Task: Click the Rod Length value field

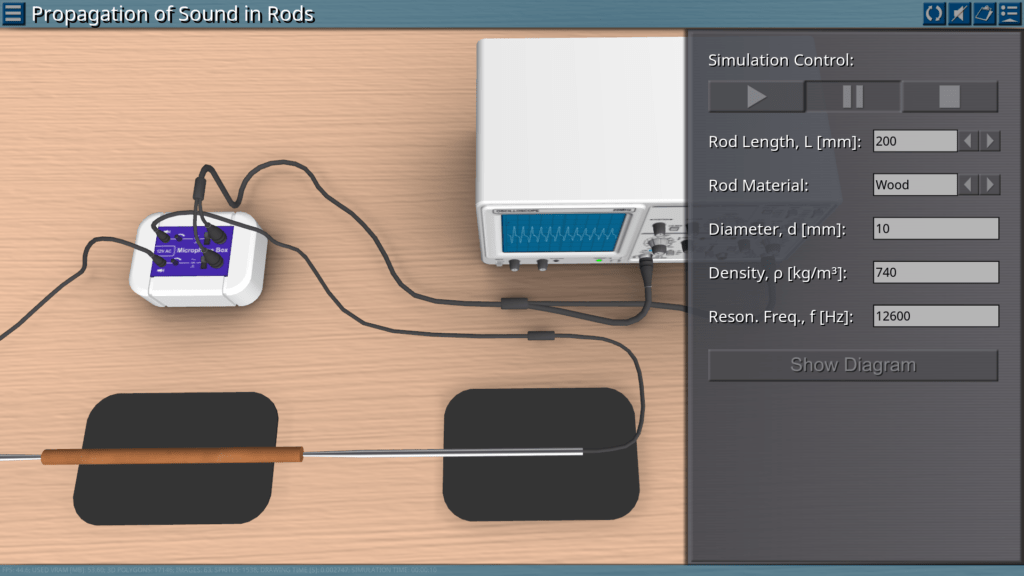Action: click(x=914, y=141)
